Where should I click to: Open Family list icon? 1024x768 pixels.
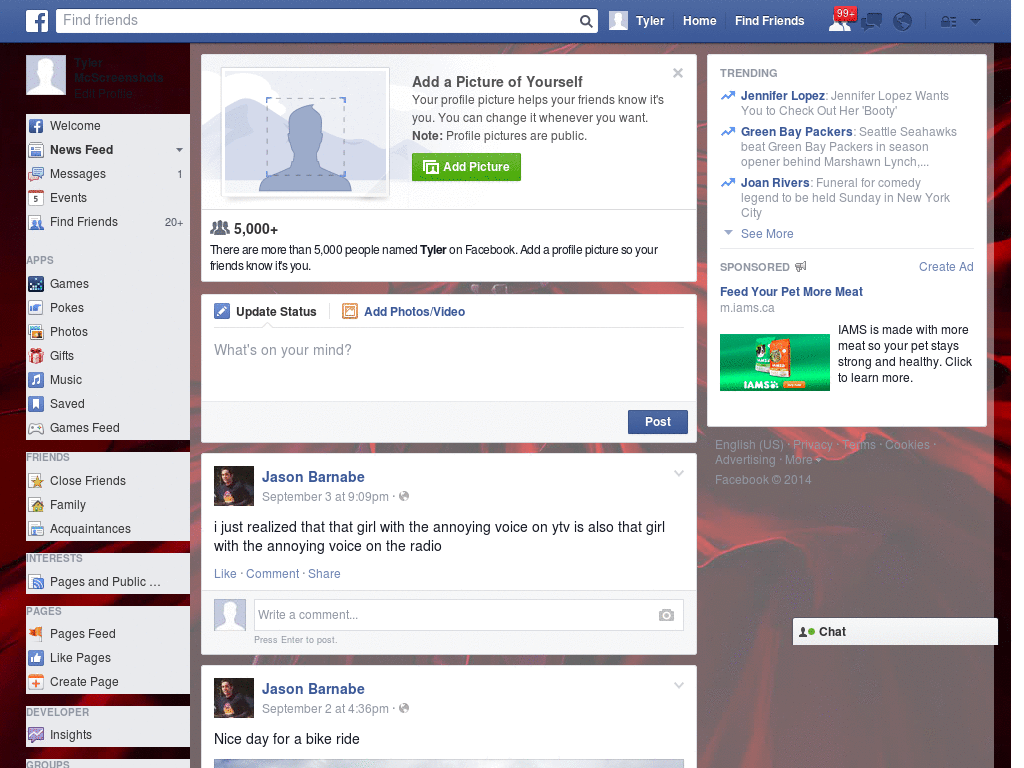pos(36,505)
